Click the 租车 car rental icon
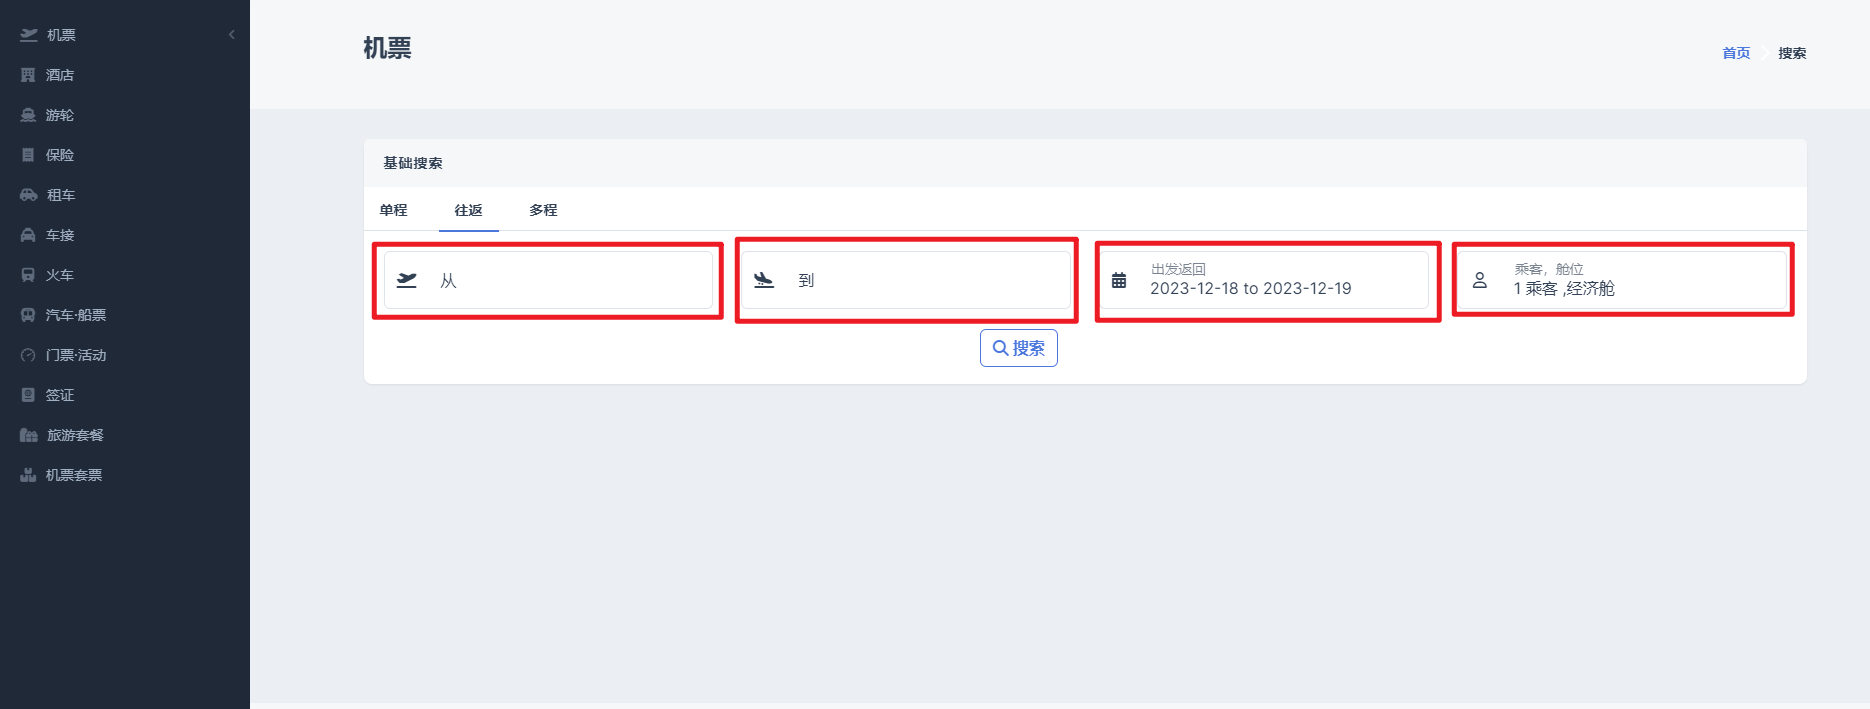 (29, 195)
